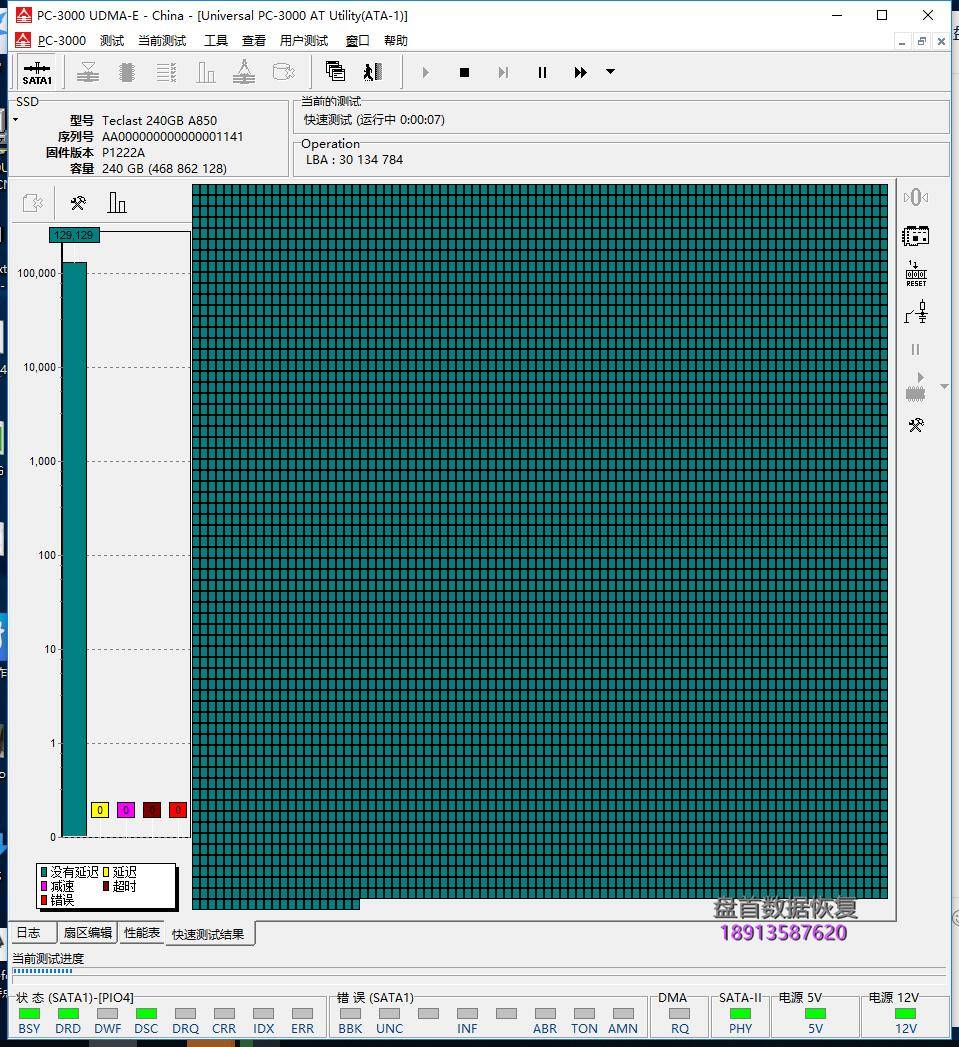Expand the small arrow at right sidebar edge
Viewport: 959px width, 1047px height.
pos(944,387)
